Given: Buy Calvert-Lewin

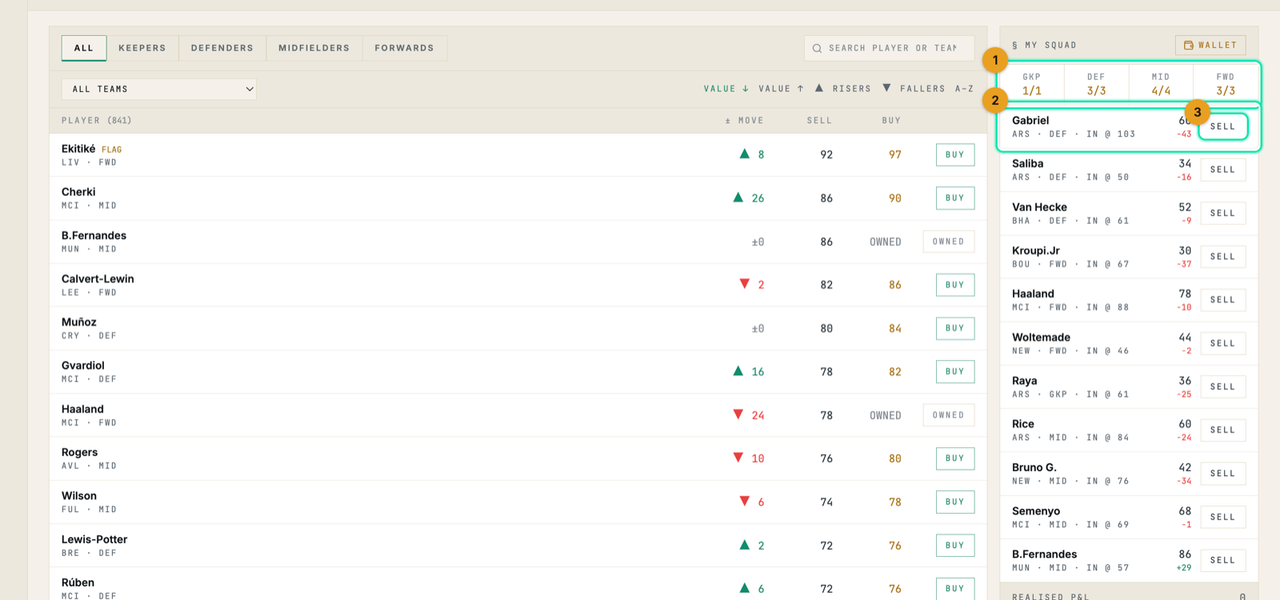Looking at the screenshot, I should pos(955,285).
